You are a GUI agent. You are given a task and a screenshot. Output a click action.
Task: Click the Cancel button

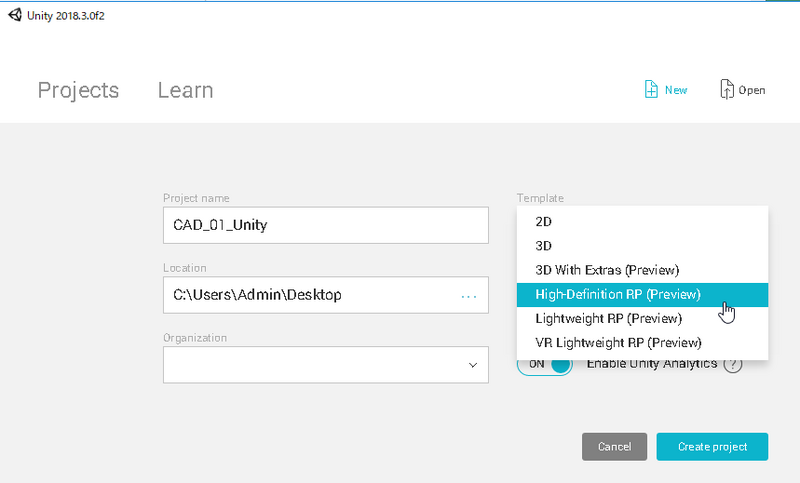click(614, 447)
